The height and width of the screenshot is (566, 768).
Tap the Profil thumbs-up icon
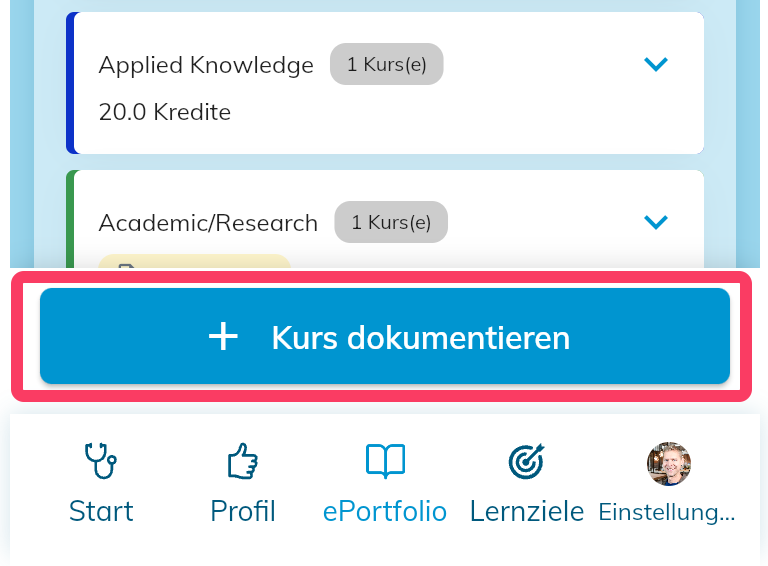click(x=242, y=461)
